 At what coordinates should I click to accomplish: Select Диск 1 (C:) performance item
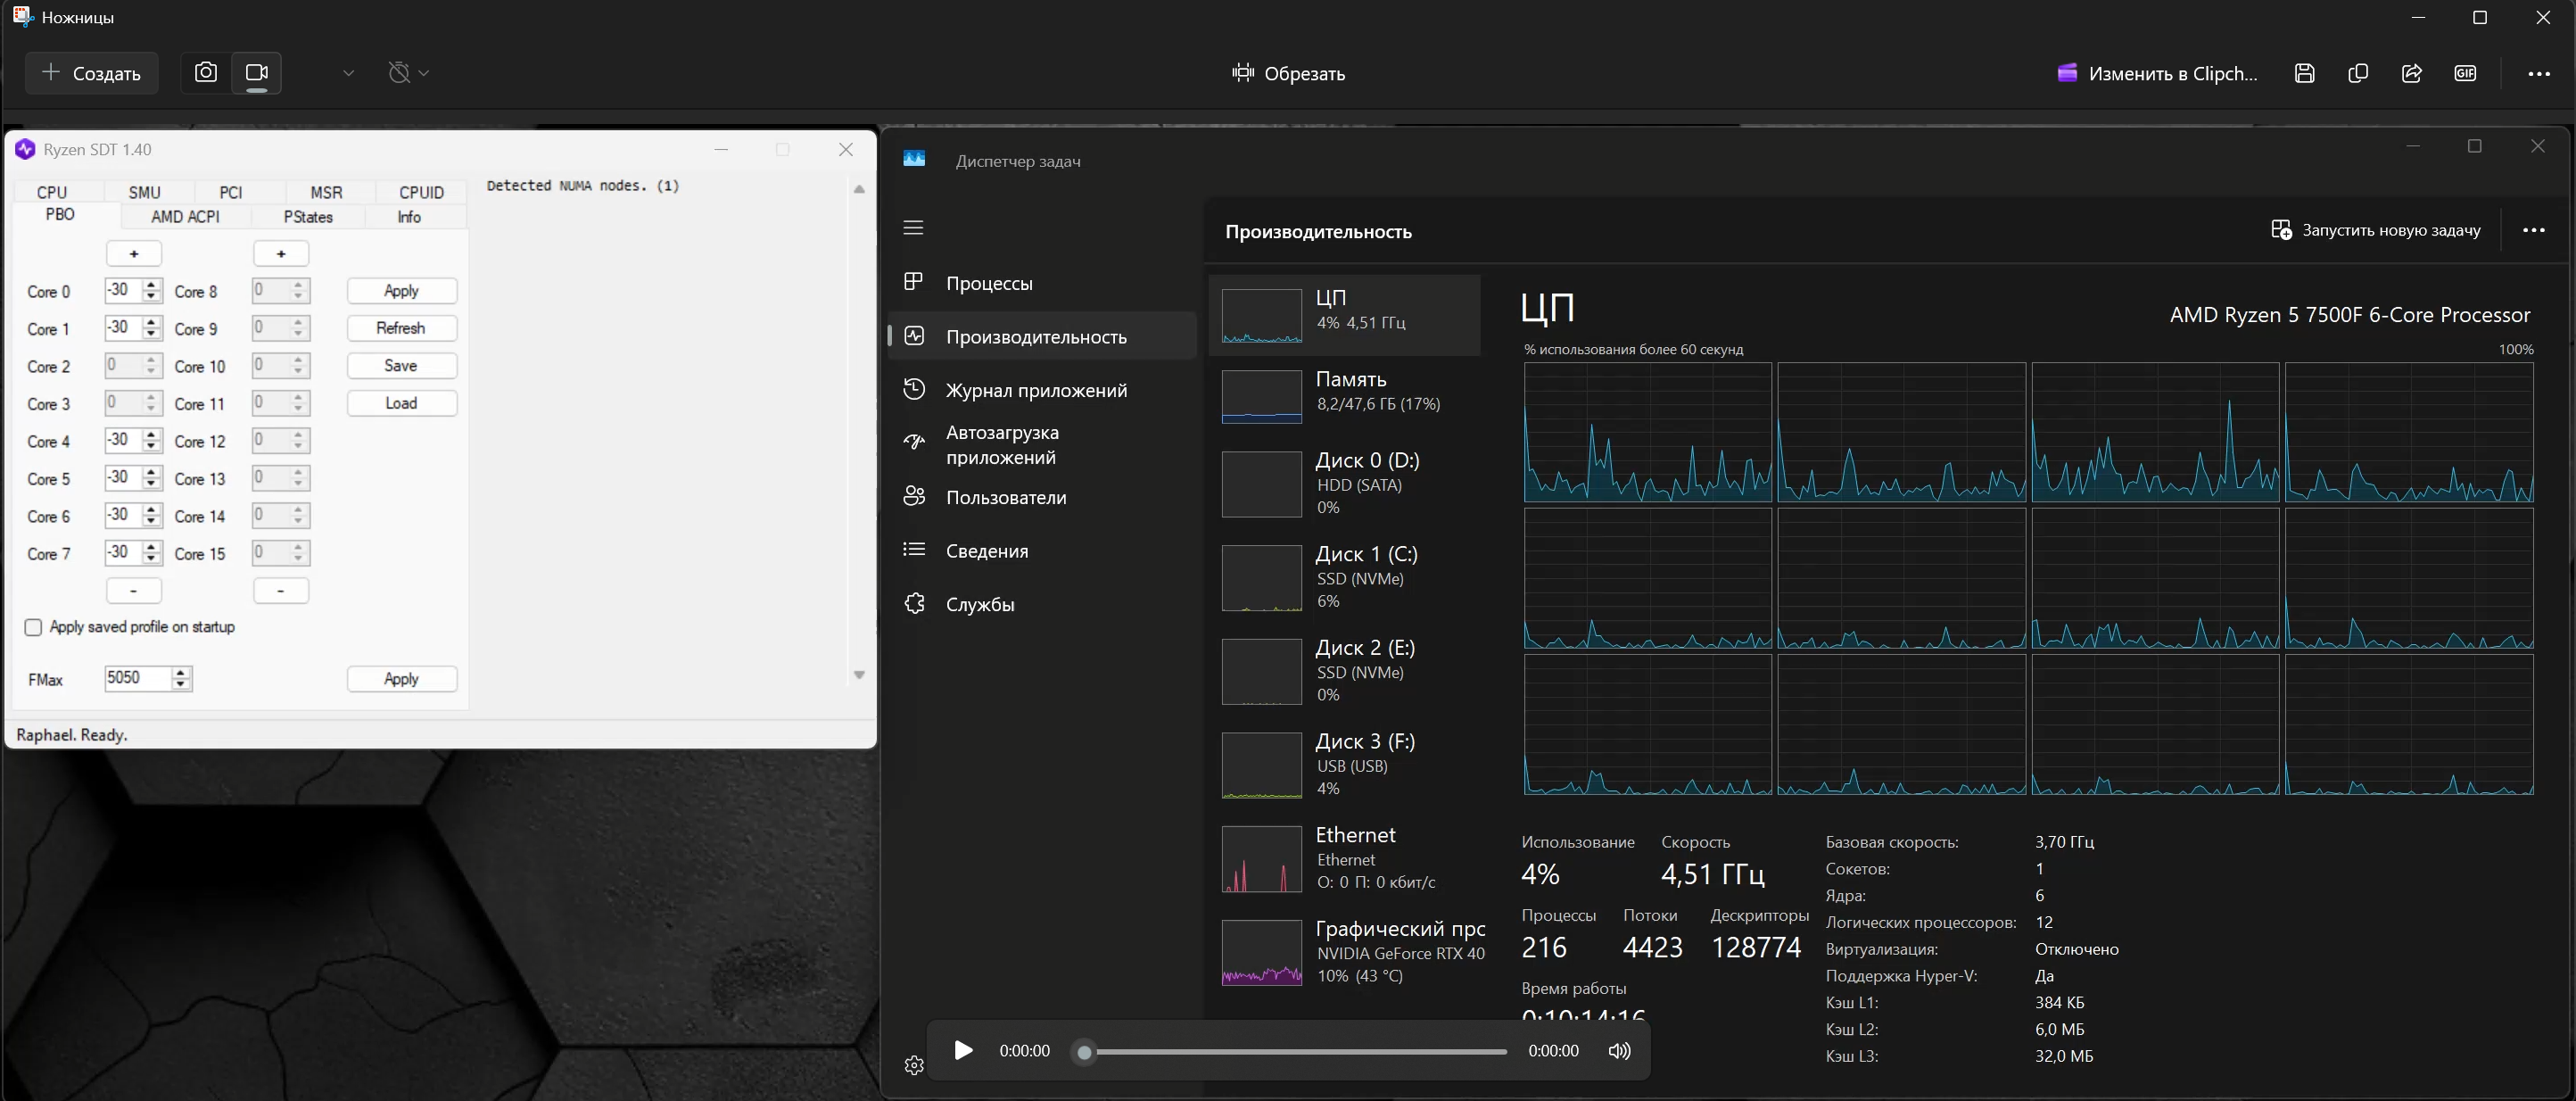click(1345, 578)
